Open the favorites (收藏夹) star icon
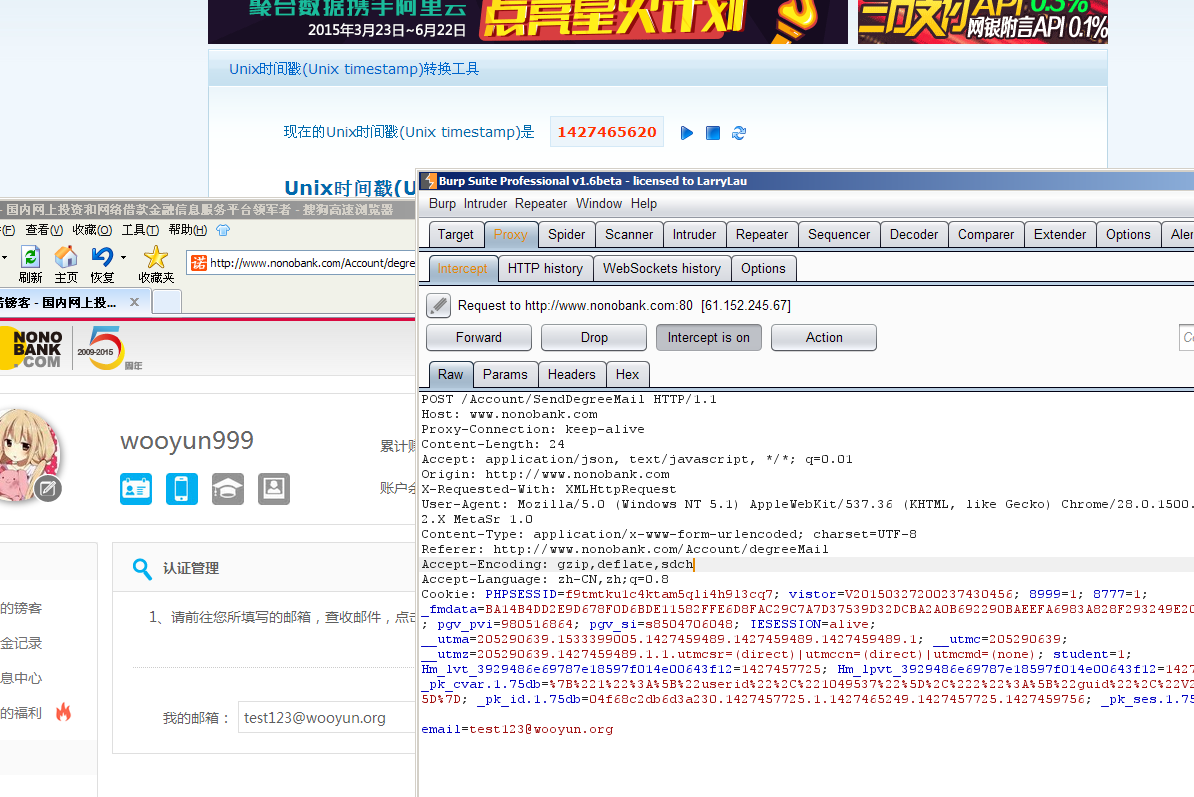This screenshot has height=797, width=1194. 156,257
